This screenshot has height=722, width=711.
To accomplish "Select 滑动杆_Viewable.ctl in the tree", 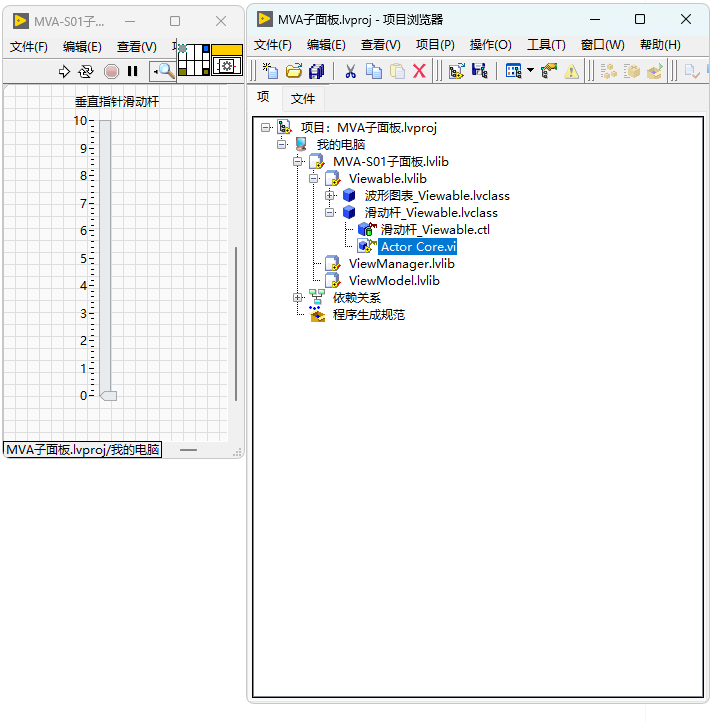I will [x=435, y=230].
